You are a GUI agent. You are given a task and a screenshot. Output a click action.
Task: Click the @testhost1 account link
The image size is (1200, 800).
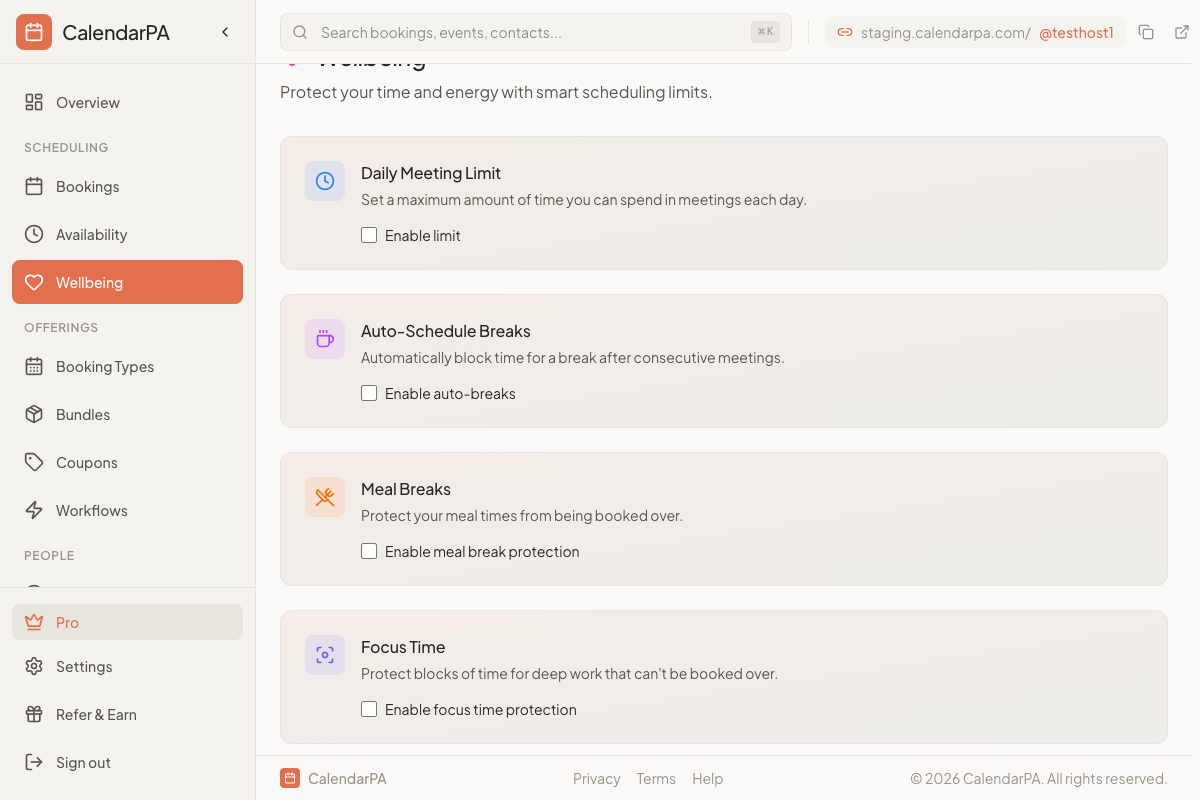(x=1077, y=32)
